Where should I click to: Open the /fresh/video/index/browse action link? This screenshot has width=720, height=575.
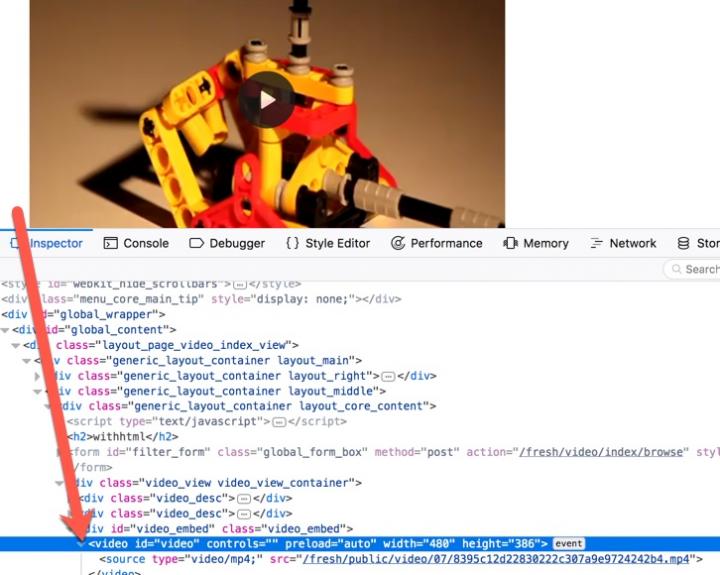point(601,452)
